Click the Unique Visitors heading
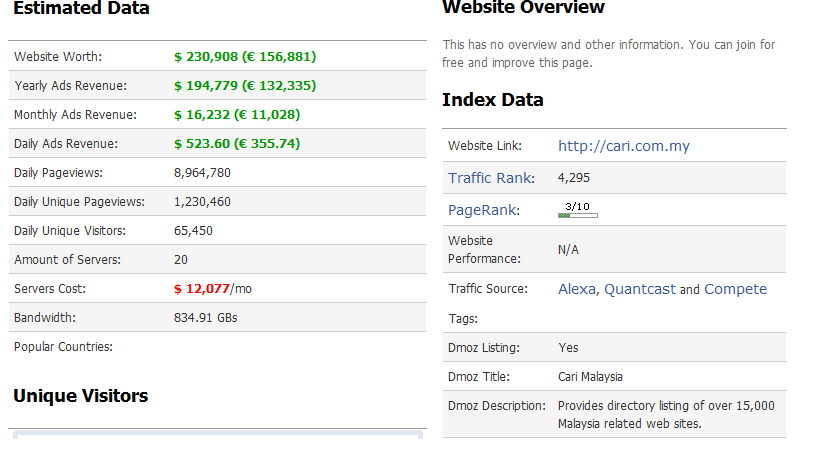This screenshot has height=460, width=819. click(x=80, y=396)
